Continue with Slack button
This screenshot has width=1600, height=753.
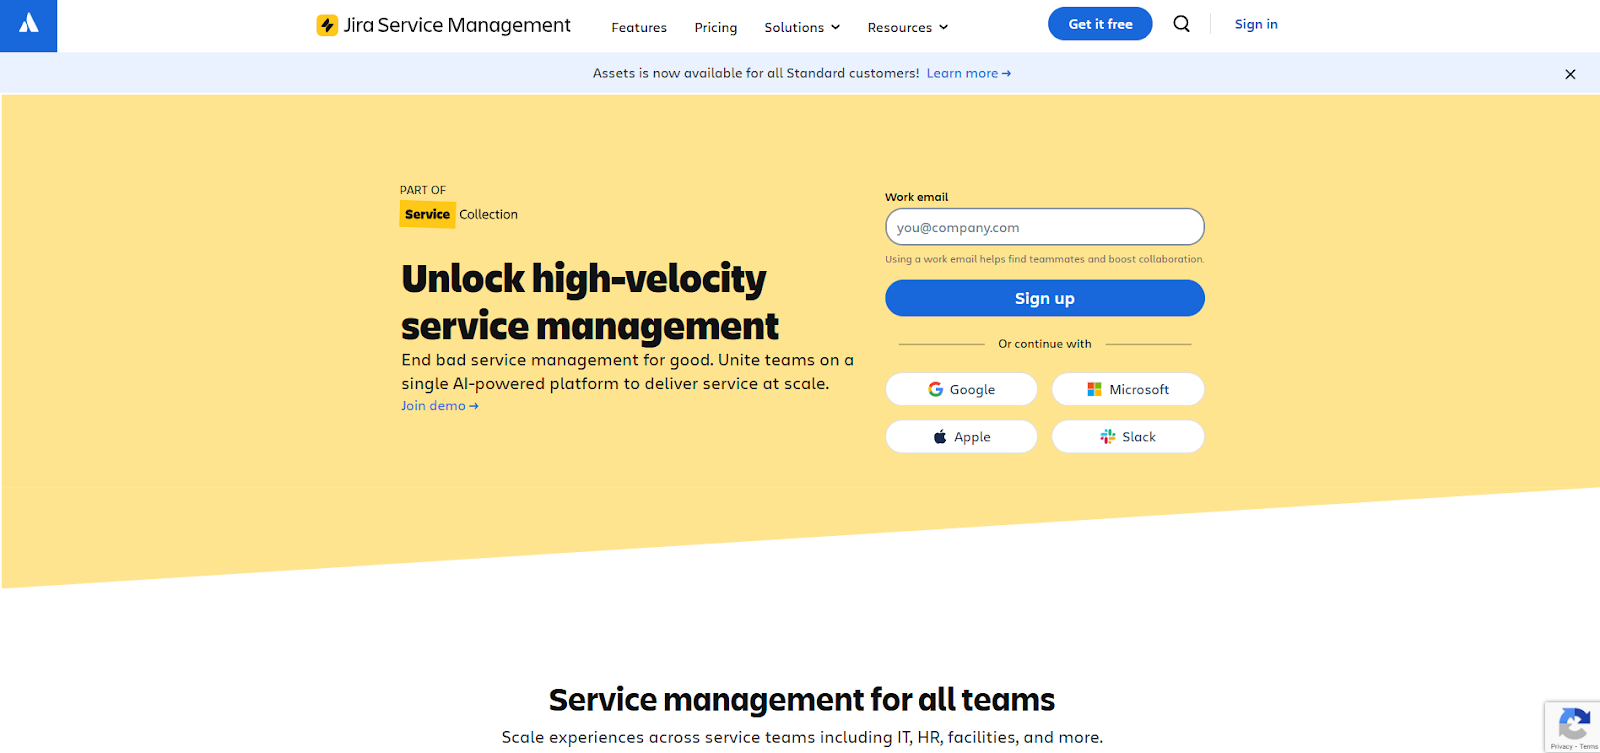(x=1128, y=436)
